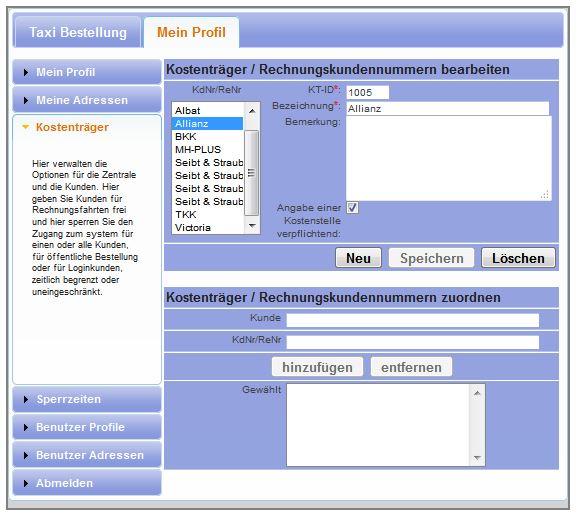Open the Benutzer Profile section
Image resolution: width=583 pixels, height=518 pixels.
87,427
